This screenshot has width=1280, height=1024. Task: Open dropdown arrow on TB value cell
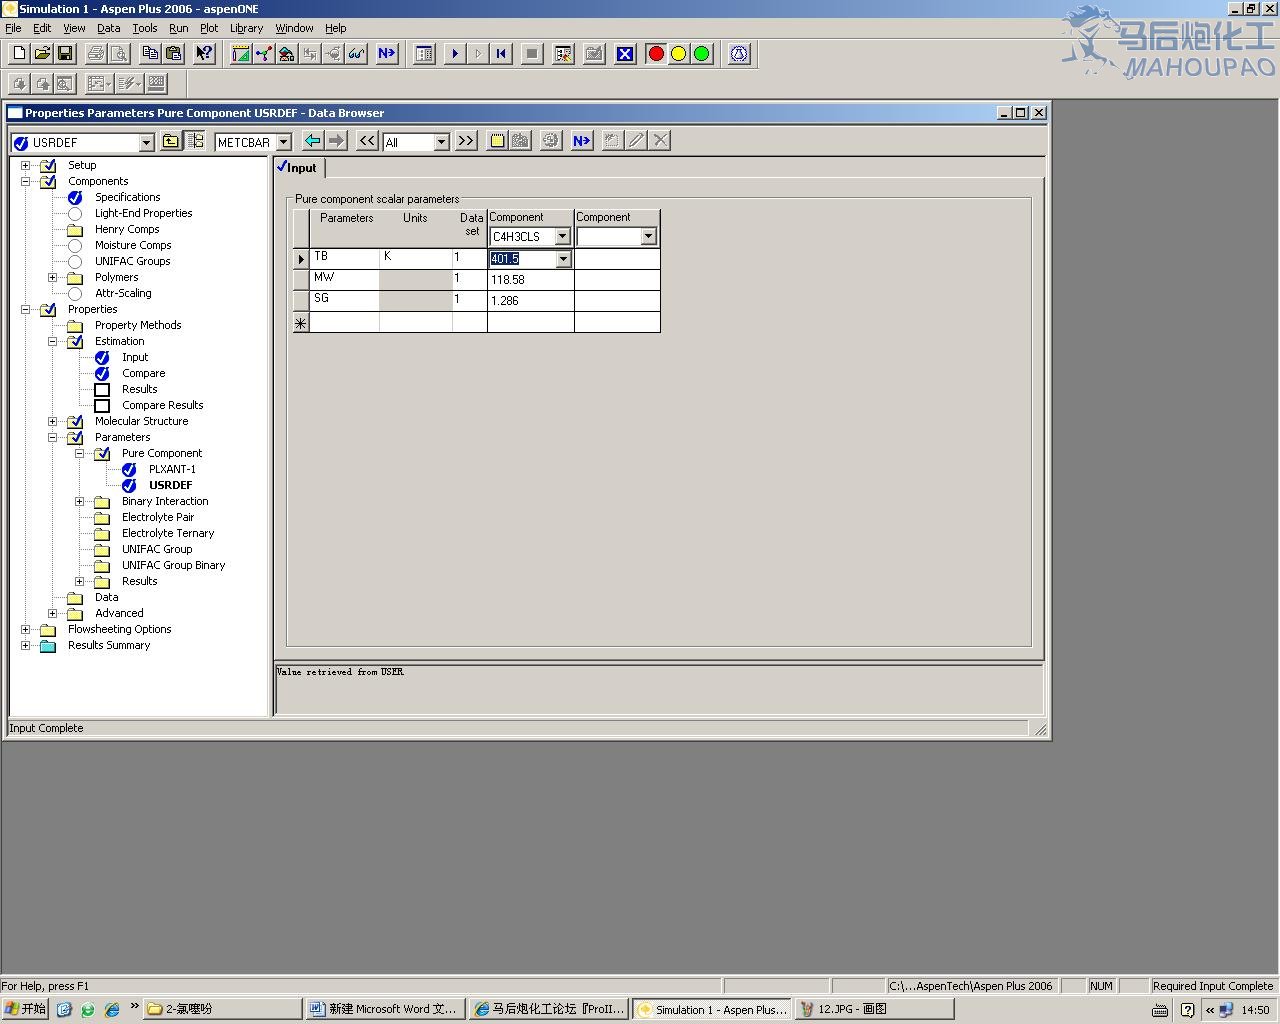[x=563, y=259]
